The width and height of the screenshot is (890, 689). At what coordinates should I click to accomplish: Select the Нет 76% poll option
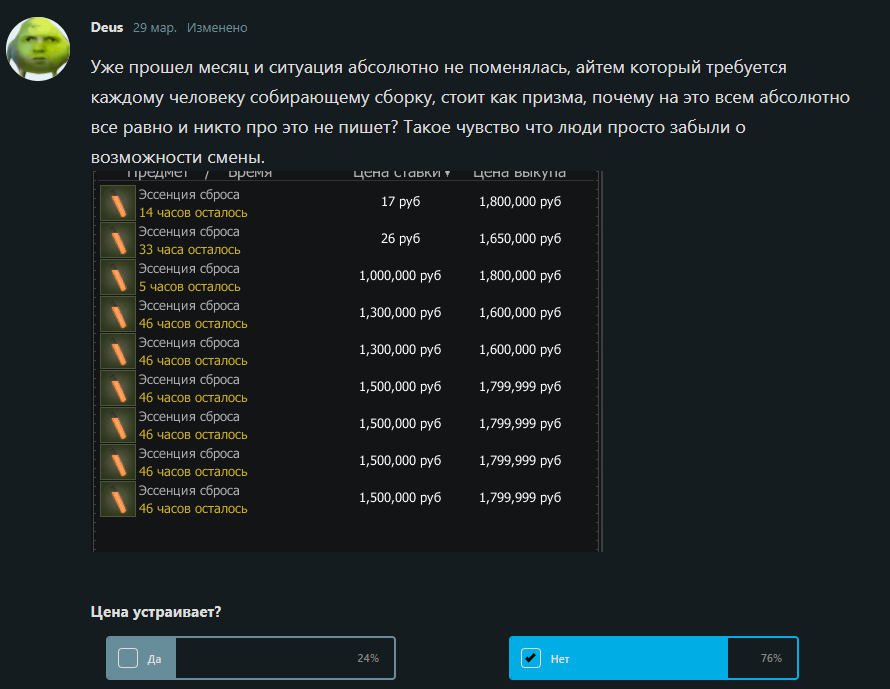pyautogui.click(x=654, y=658)
